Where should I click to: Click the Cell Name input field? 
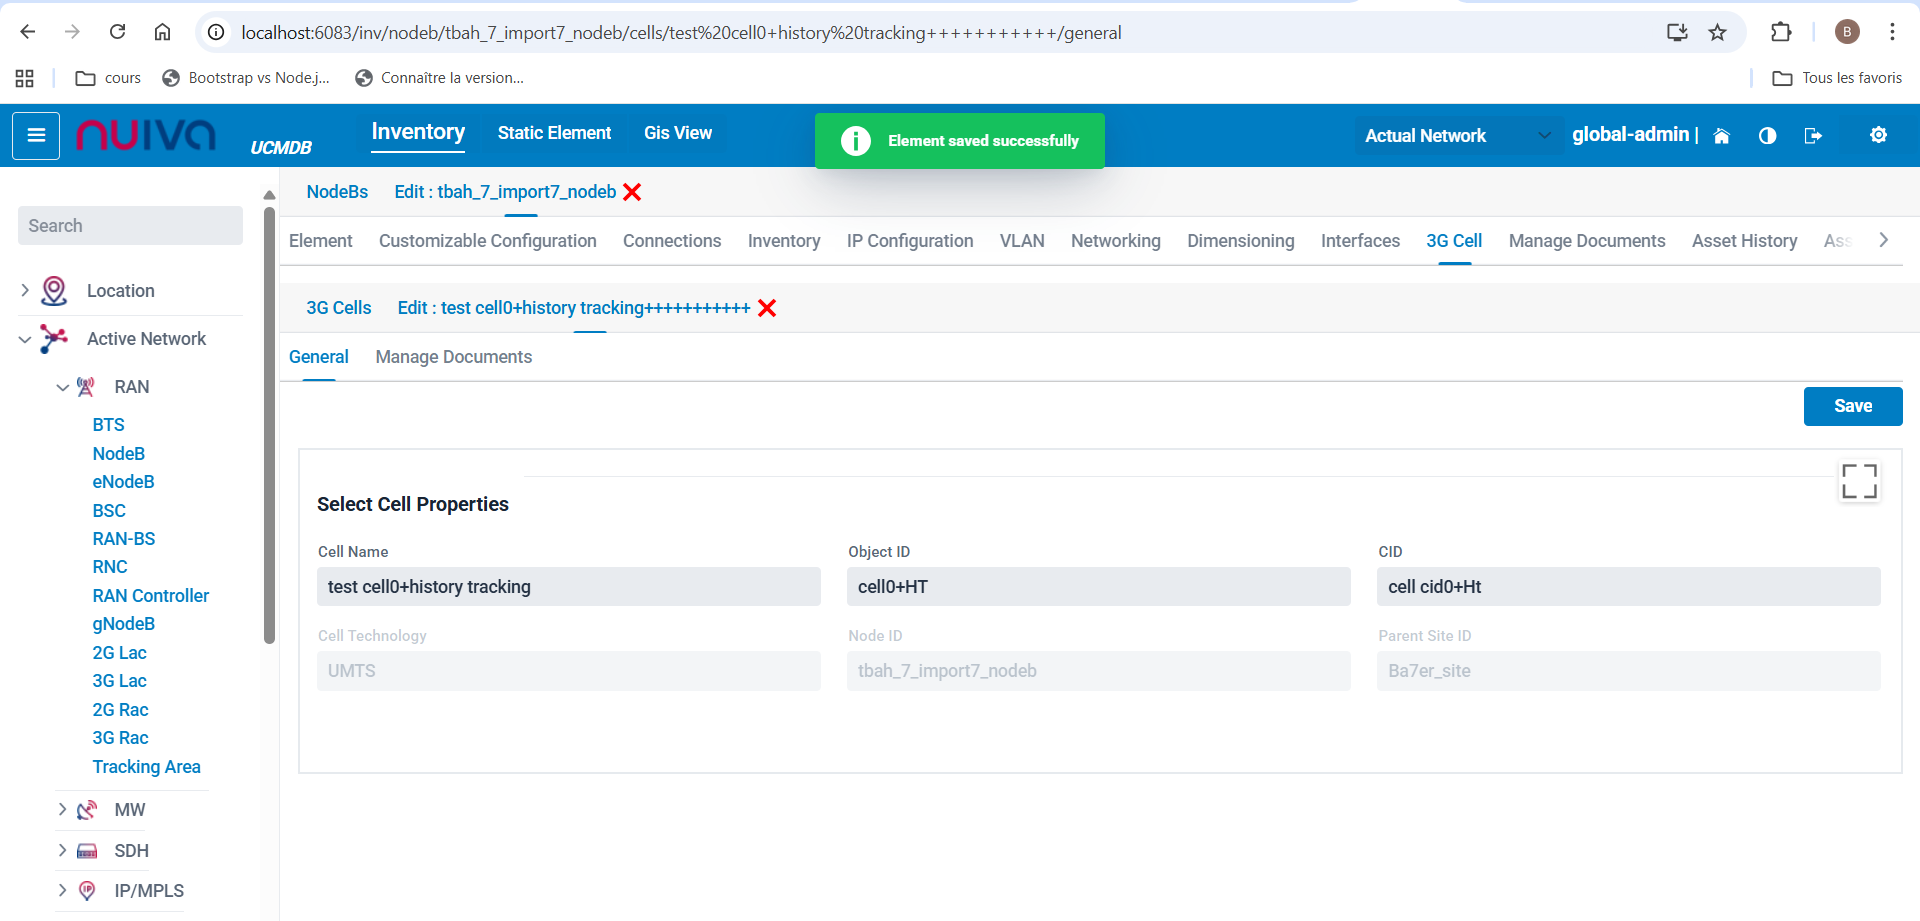(568, 587)
